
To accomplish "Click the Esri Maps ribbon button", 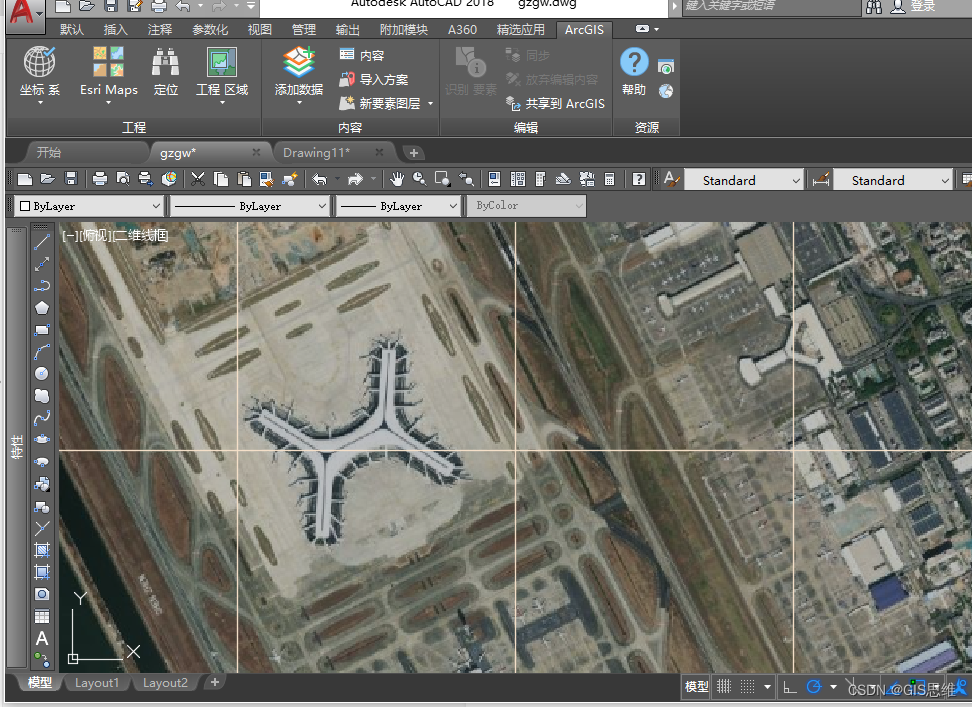I will pyautogui.click(x=109, y=64).
